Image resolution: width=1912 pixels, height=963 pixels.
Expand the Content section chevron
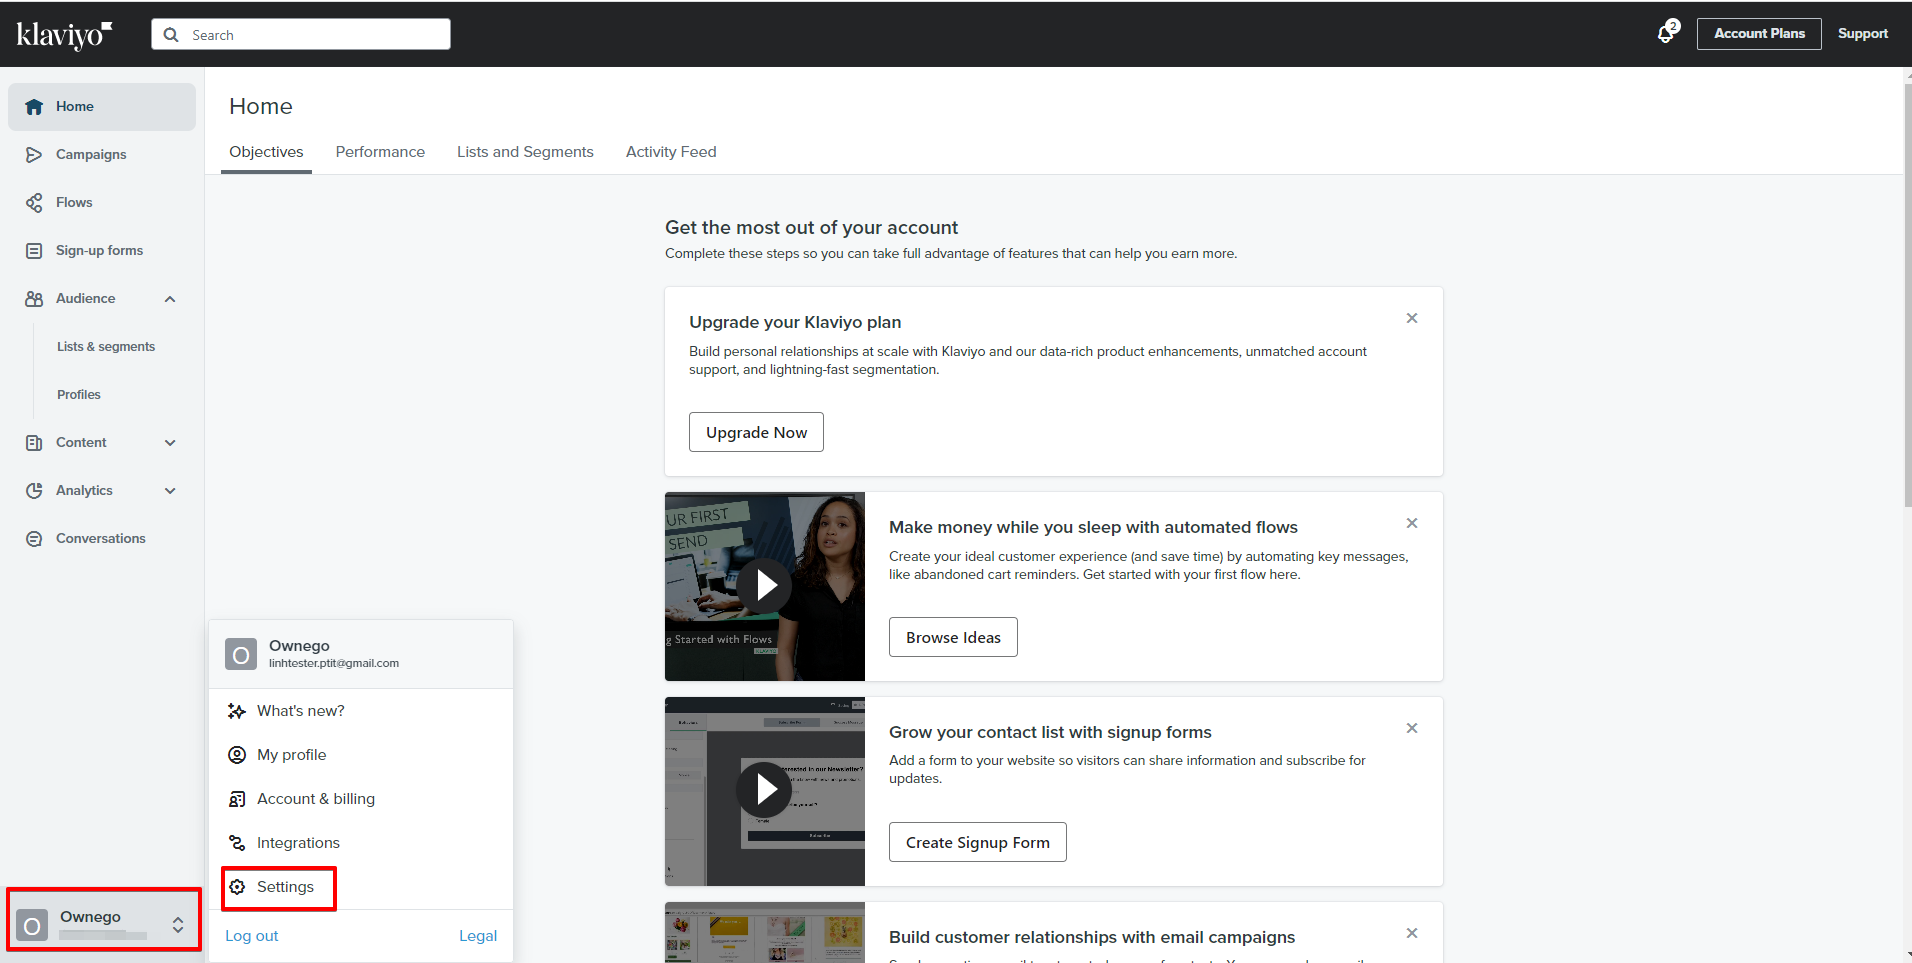click(170, 443)
